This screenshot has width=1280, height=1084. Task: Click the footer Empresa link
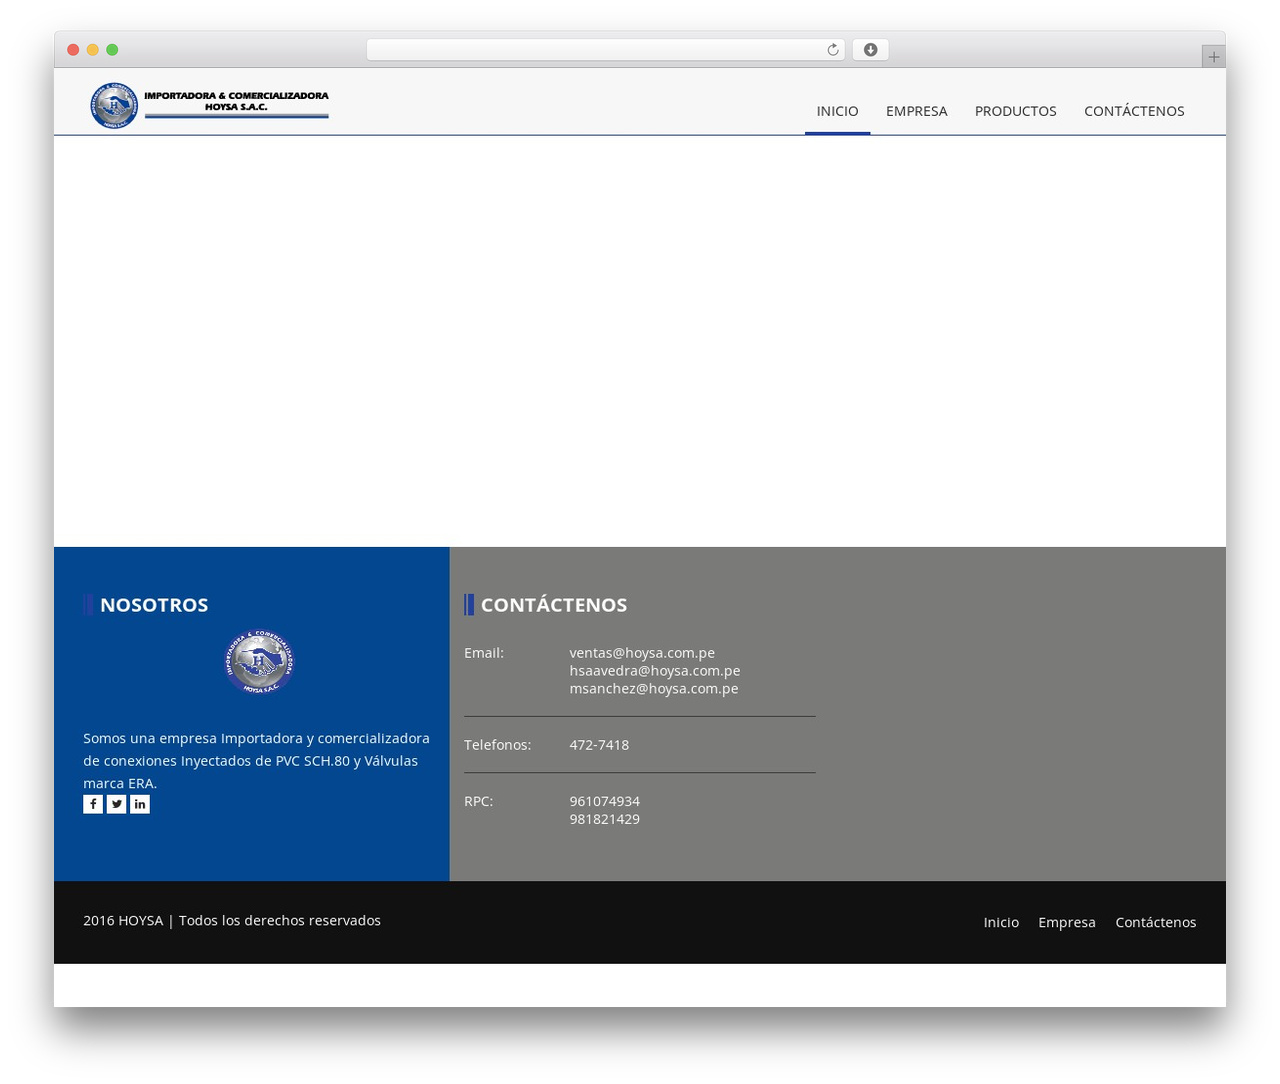(1067, 922)
